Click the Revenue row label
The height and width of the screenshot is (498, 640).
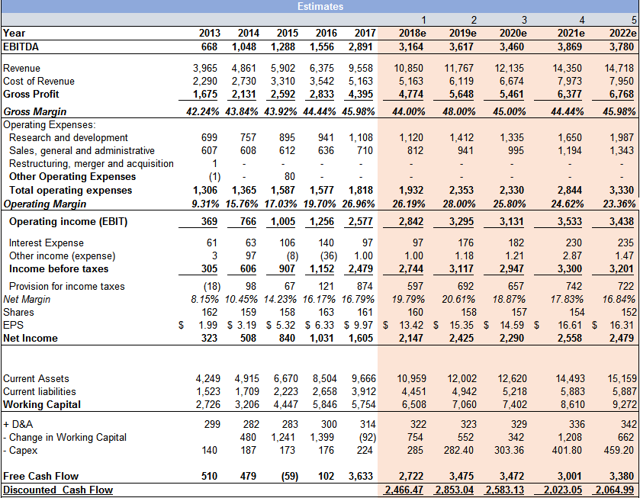pyautogui.click(x=22, y=68)
